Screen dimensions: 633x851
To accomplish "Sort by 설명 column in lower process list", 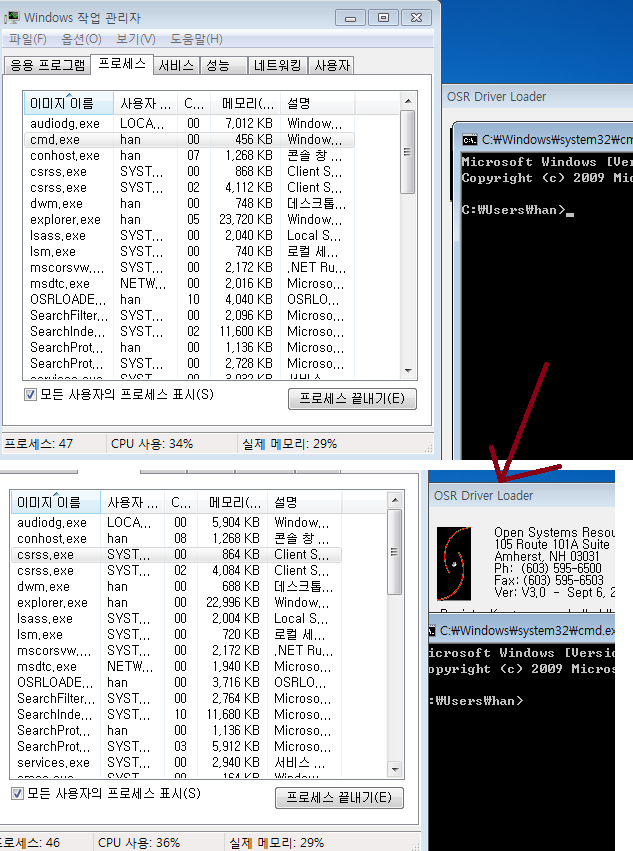I will click(x=305, y=502).
